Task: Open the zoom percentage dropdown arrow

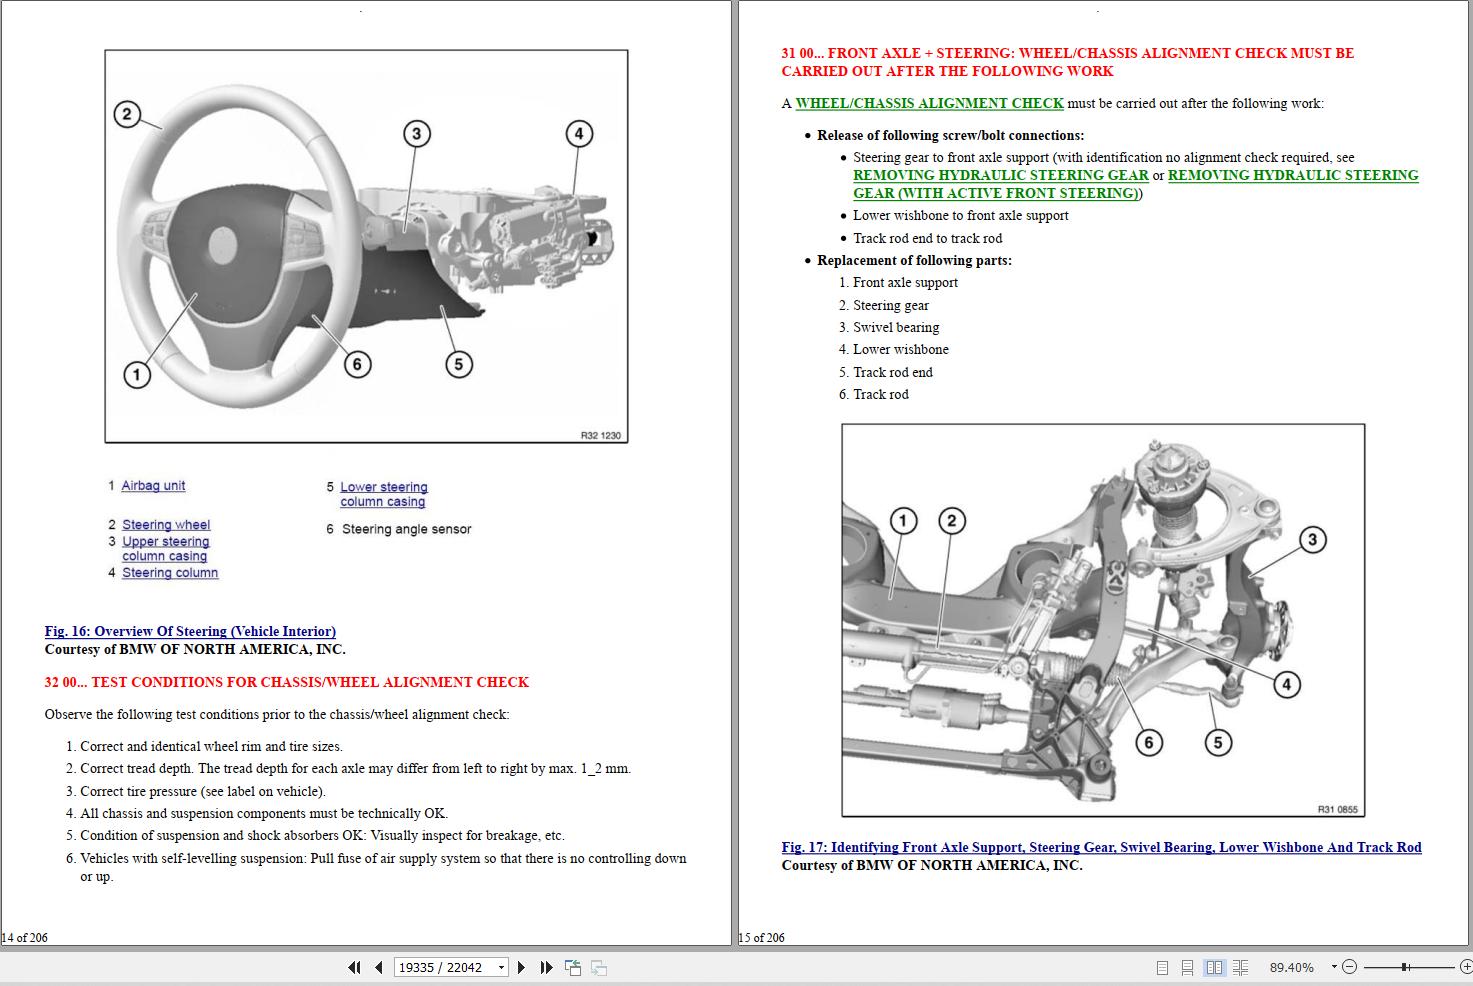Action: click(1334, 967)
